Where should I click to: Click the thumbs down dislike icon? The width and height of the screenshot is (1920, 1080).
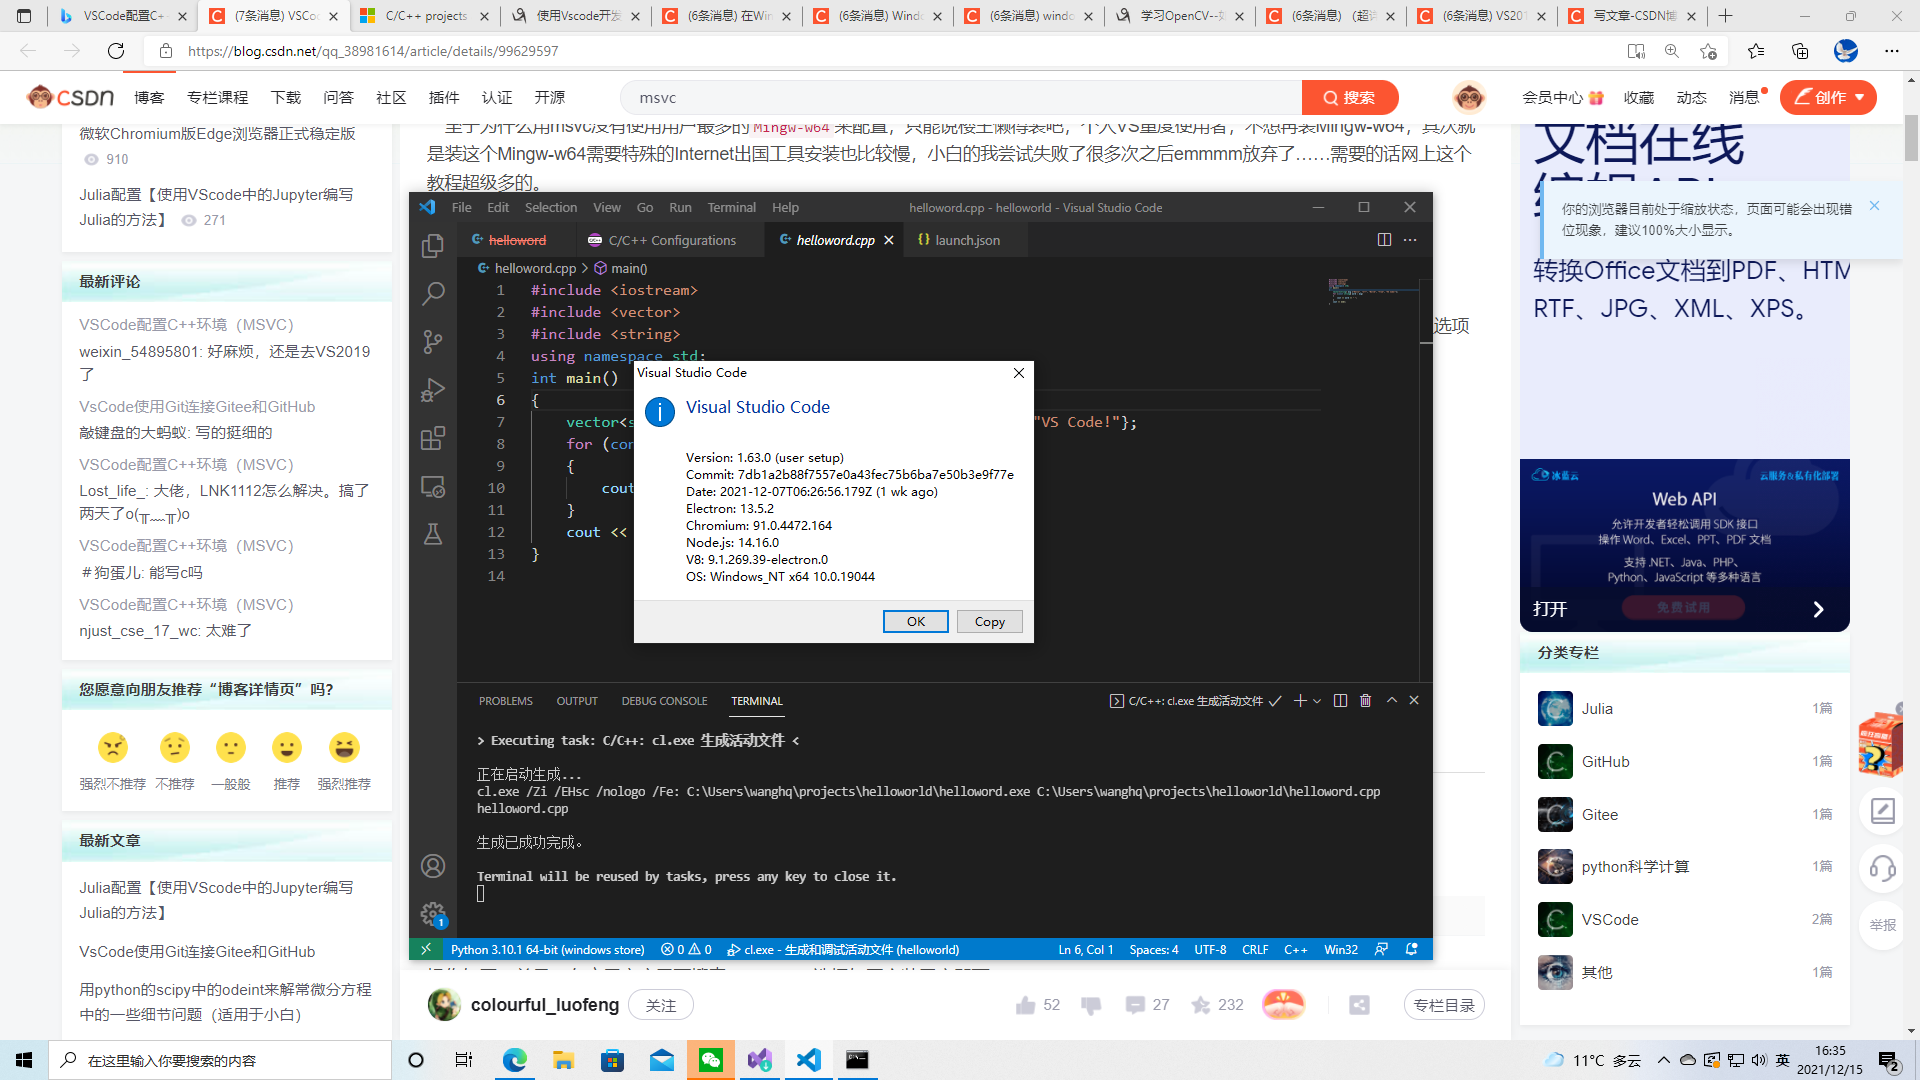(x=1091, y=1005)
